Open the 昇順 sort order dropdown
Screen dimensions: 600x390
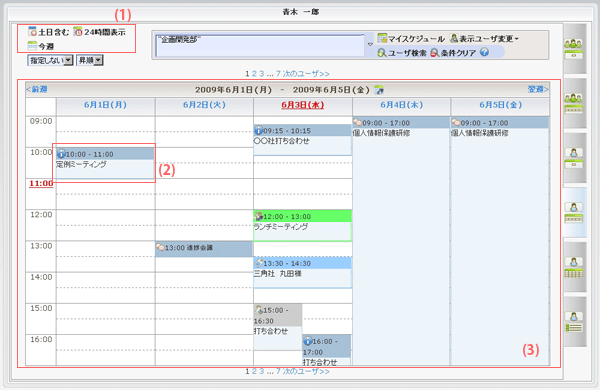tap(90, 60)
